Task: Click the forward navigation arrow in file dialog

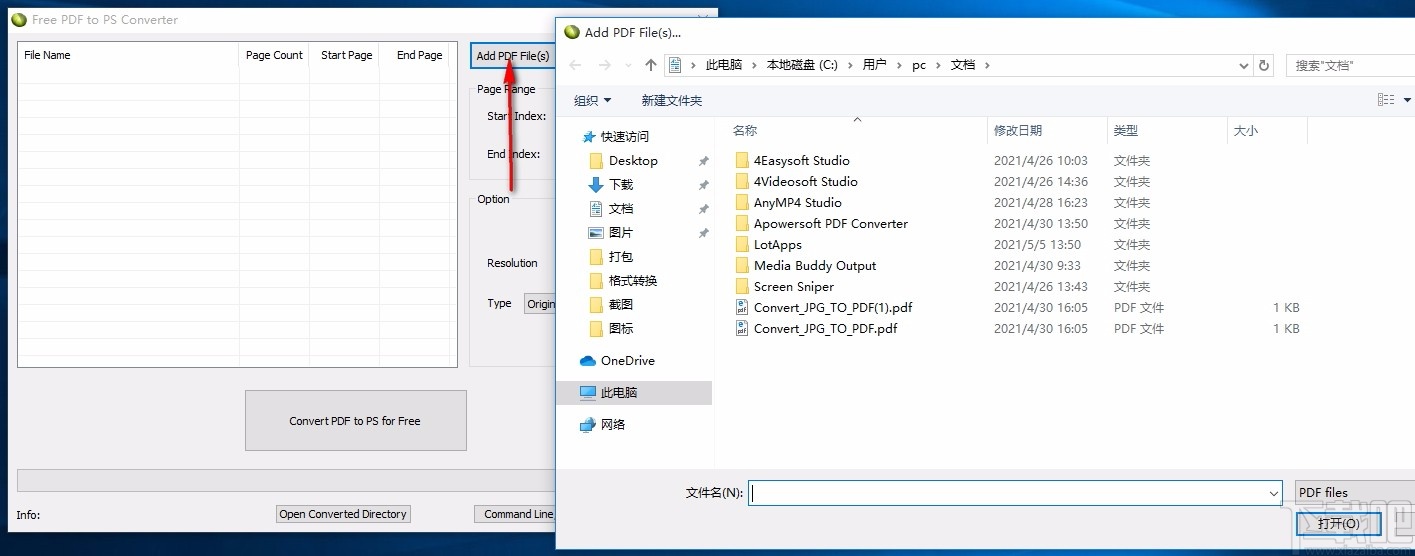Action: coord(604,65)
